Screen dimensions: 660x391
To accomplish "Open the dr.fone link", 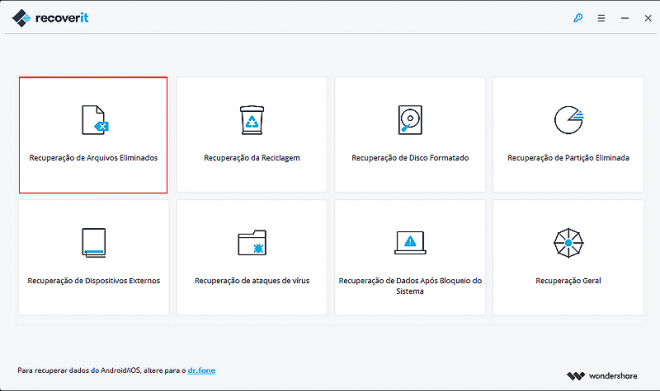I will coord(201,370).
